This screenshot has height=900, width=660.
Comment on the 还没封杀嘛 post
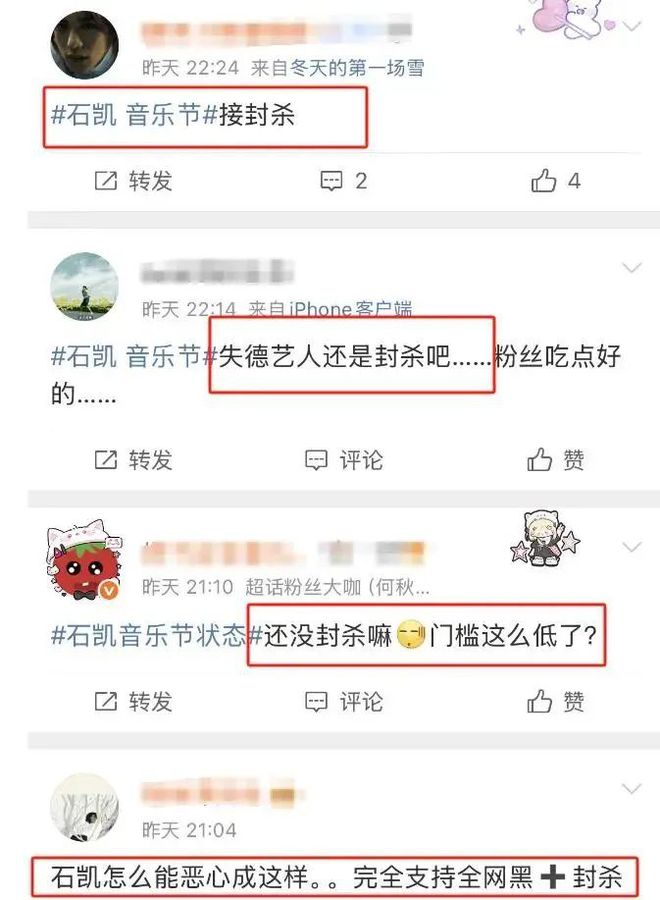(x=343, y=701)
